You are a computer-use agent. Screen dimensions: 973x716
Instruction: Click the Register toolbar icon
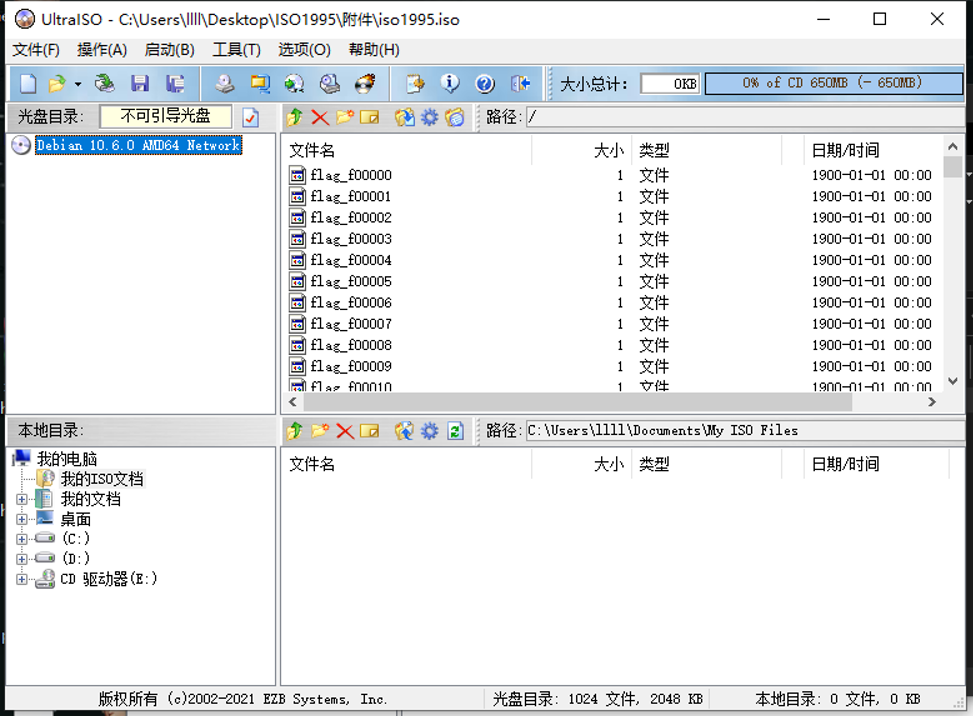415,84
